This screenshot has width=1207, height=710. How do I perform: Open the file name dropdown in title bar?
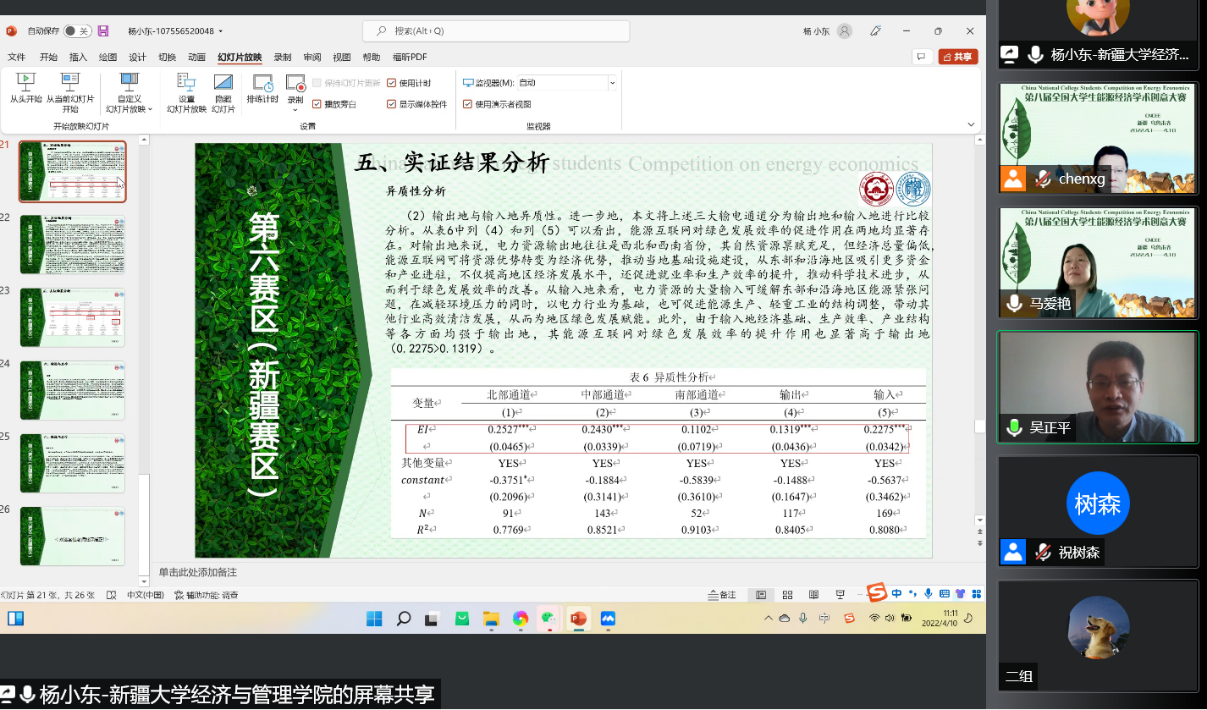tap(220, 31)
